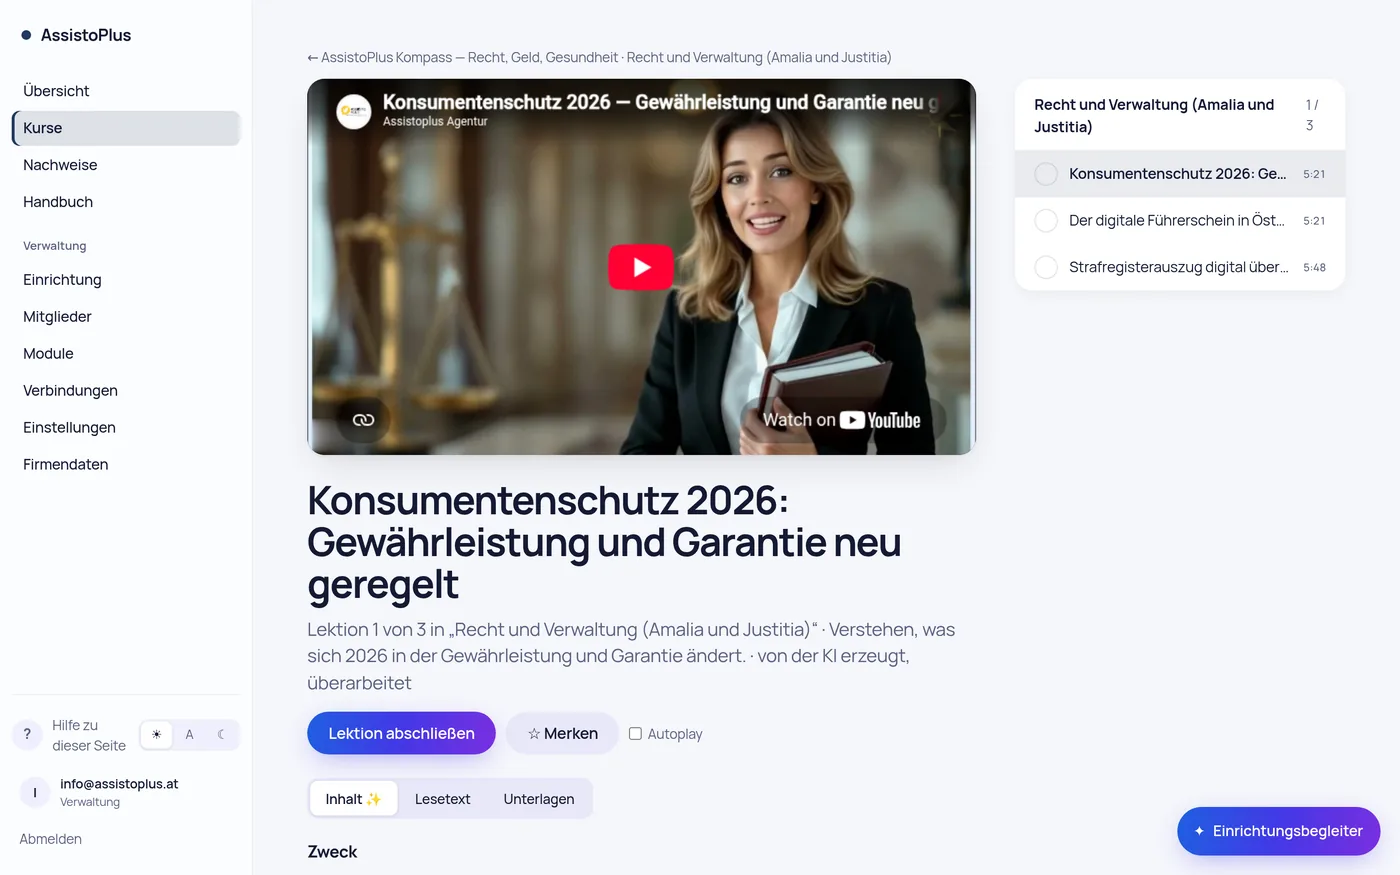Switch to the Unterlagen tab
Image resolution: width=1400 pixels, height=875 pixels.
[x=539, y=799]
